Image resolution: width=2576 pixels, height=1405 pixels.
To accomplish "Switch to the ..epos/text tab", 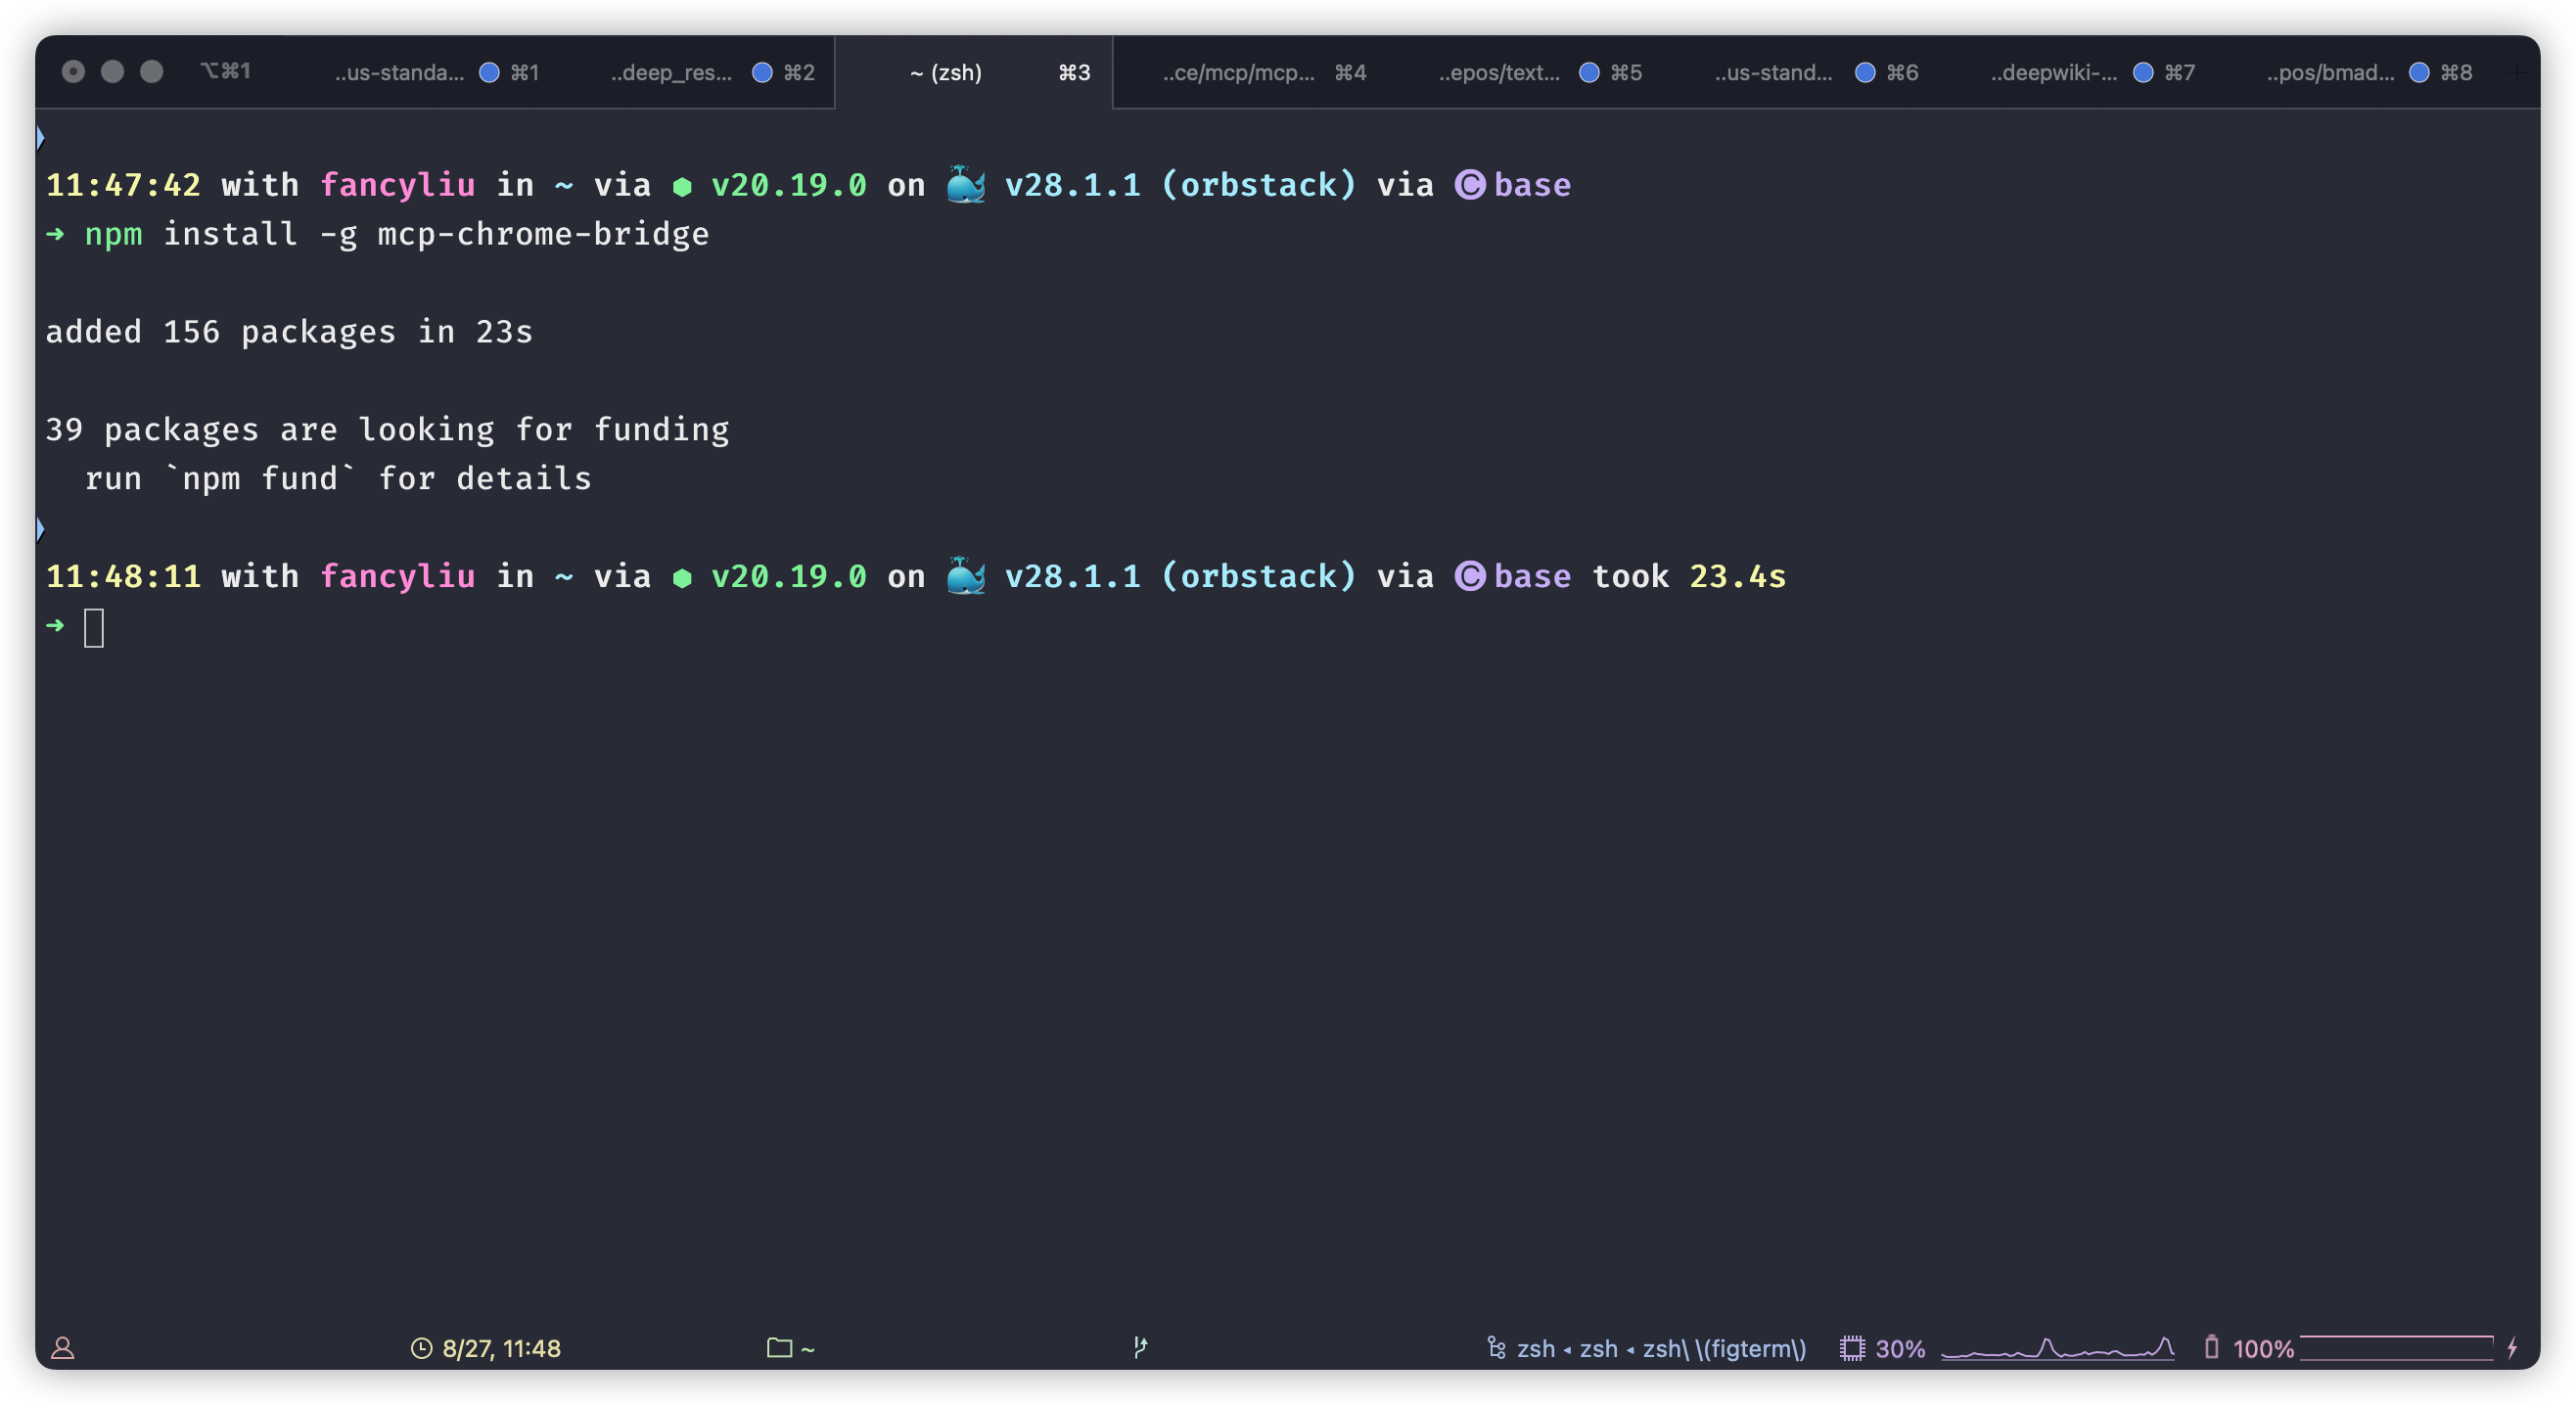I will pyautogui.click(x=1498, y=72).
